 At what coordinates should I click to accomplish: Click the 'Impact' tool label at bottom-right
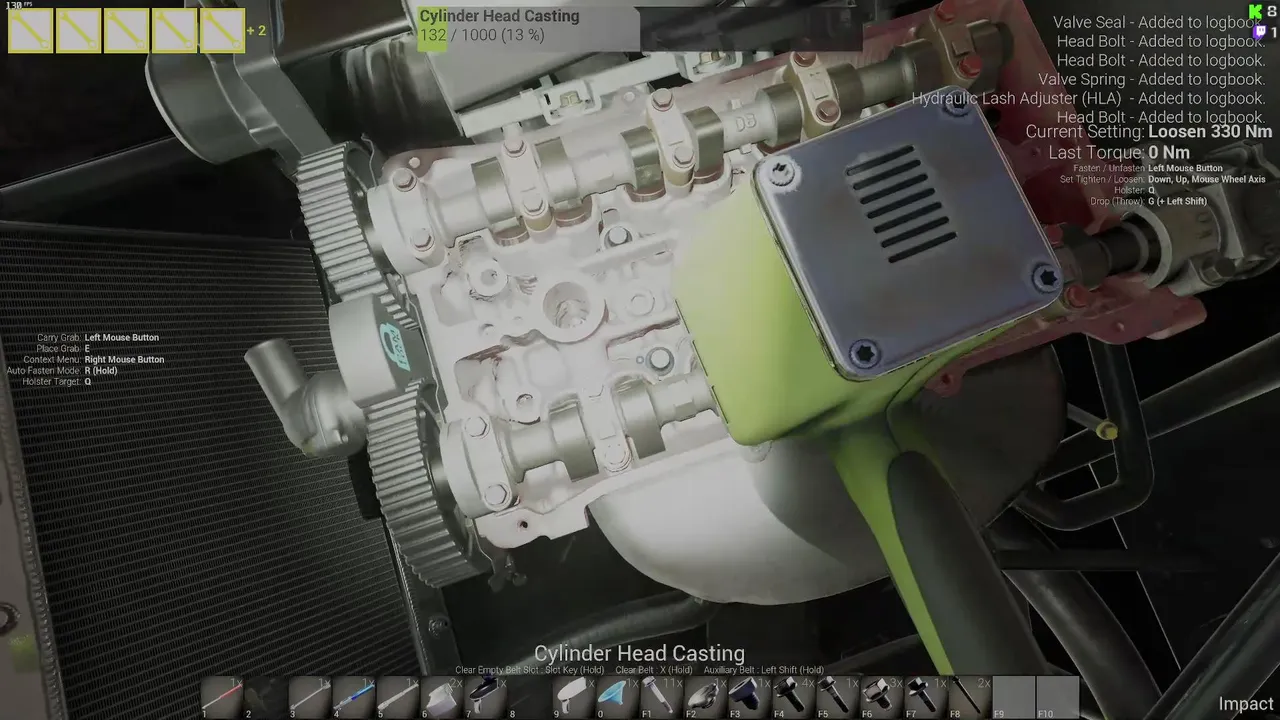(1246, 705)
